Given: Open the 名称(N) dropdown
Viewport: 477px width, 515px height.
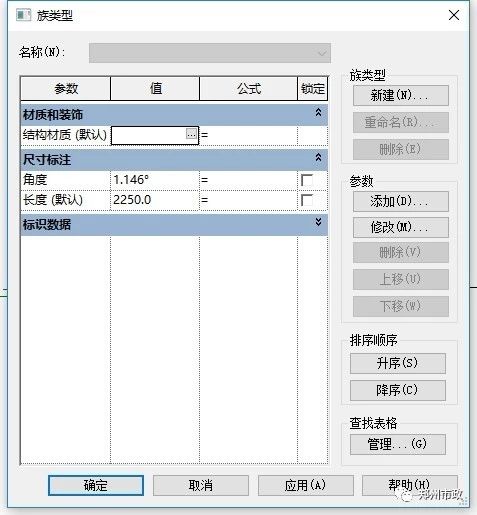Looking at the screenshot, I should 210,53.
